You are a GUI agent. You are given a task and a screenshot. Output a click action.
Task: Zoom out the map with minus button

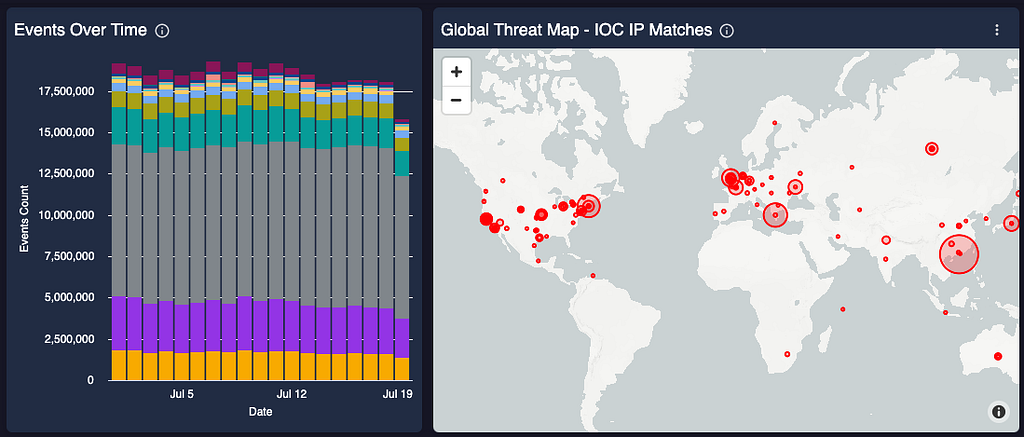coord(456,100)
